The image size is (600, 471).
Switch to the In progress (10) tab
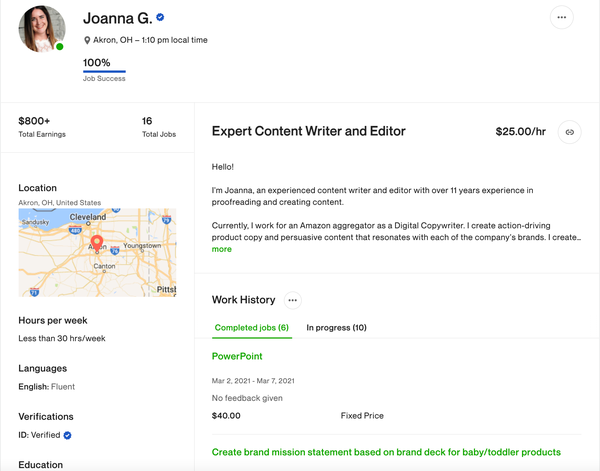pyautogui.click(x=336, y=327)
